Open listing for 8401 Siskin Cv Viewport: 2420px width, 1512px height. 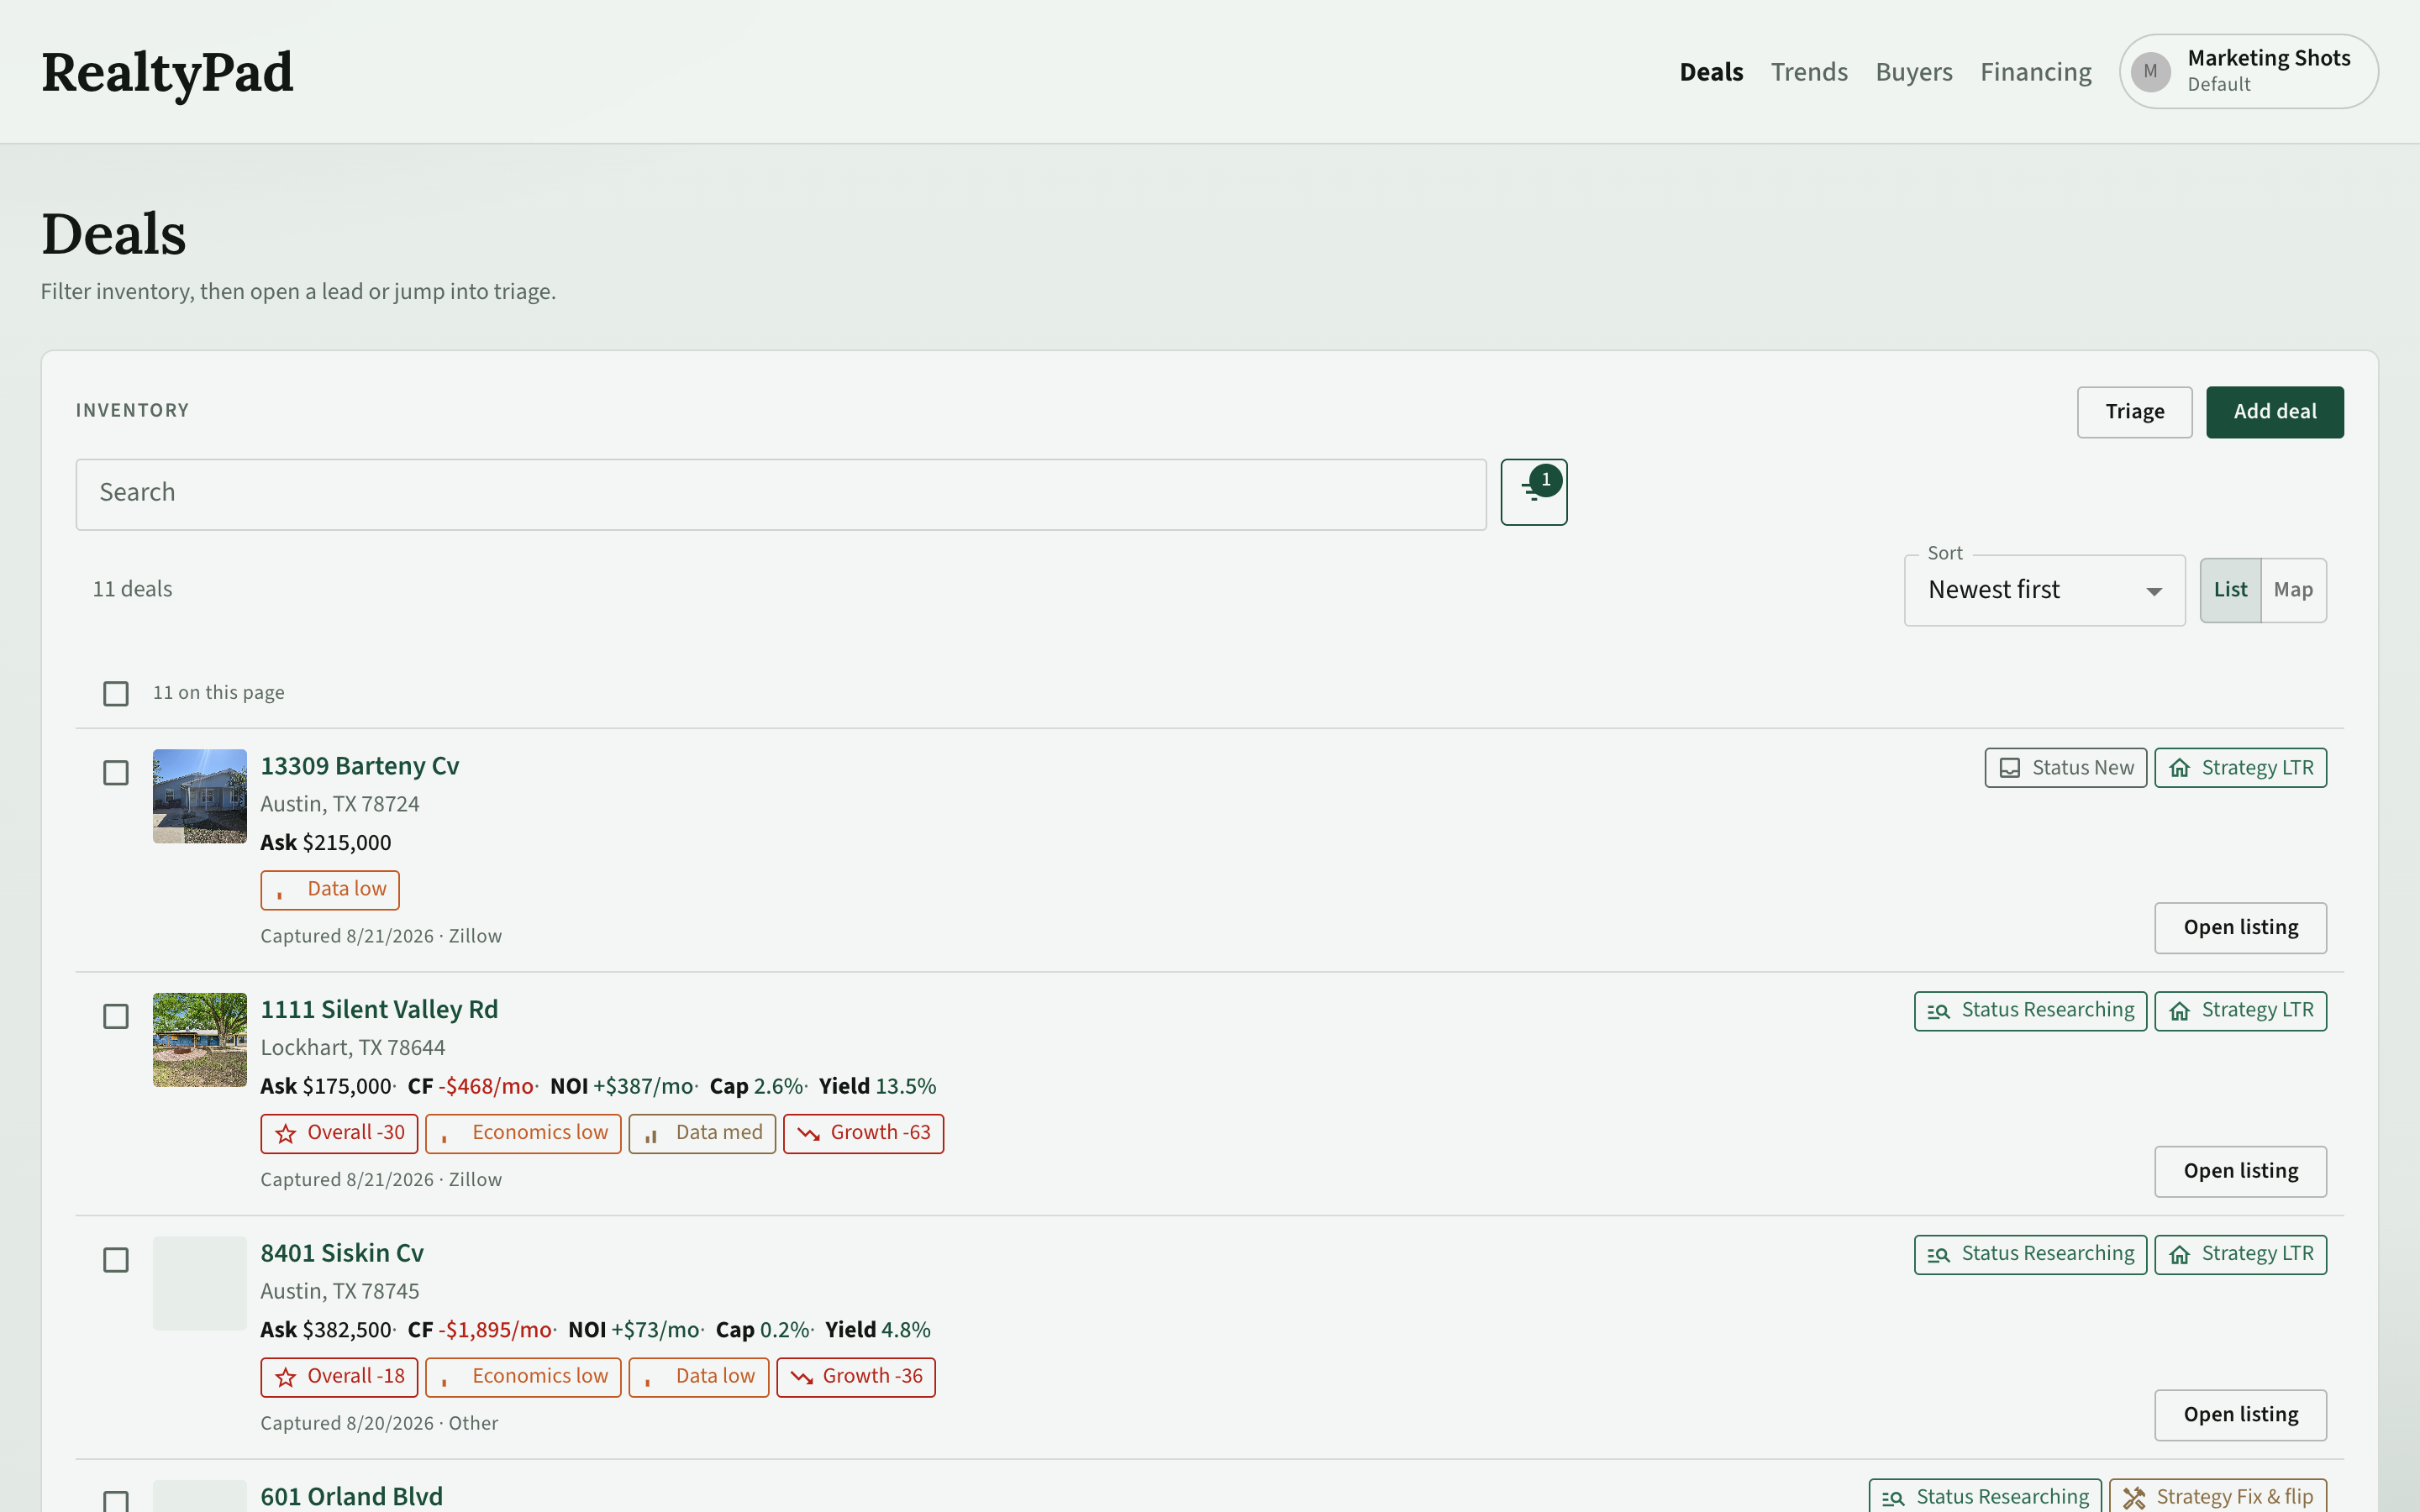[2240, 1415]
